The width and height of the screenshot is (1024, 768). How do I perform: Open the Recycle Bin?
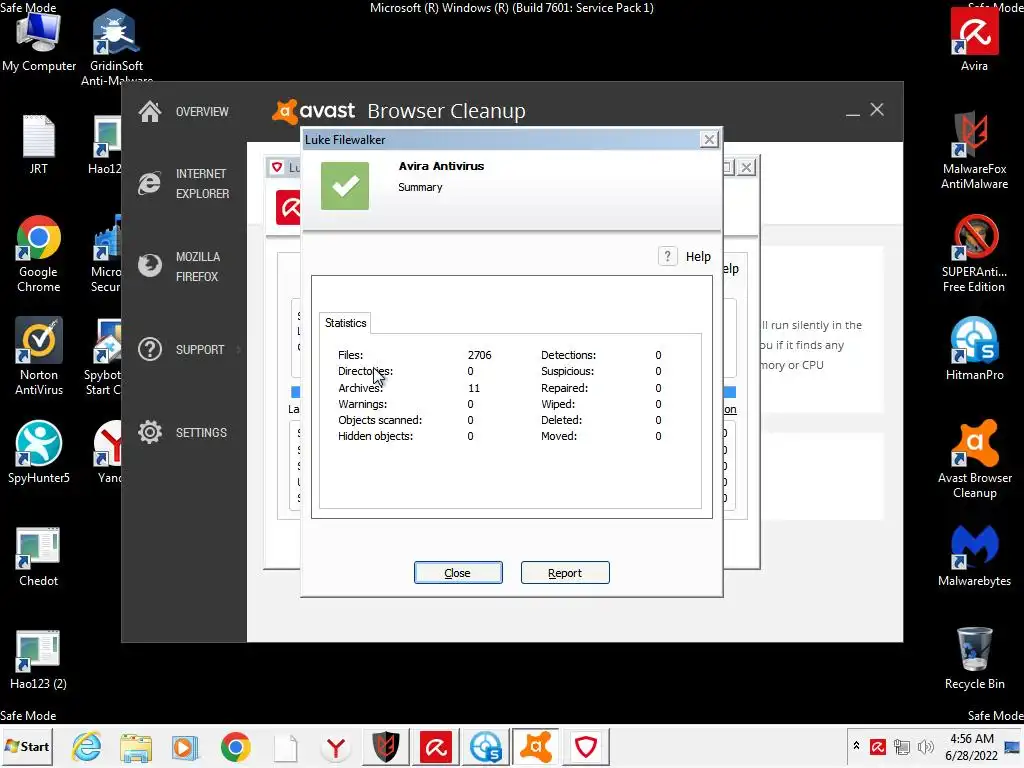(x=974, y=660)
